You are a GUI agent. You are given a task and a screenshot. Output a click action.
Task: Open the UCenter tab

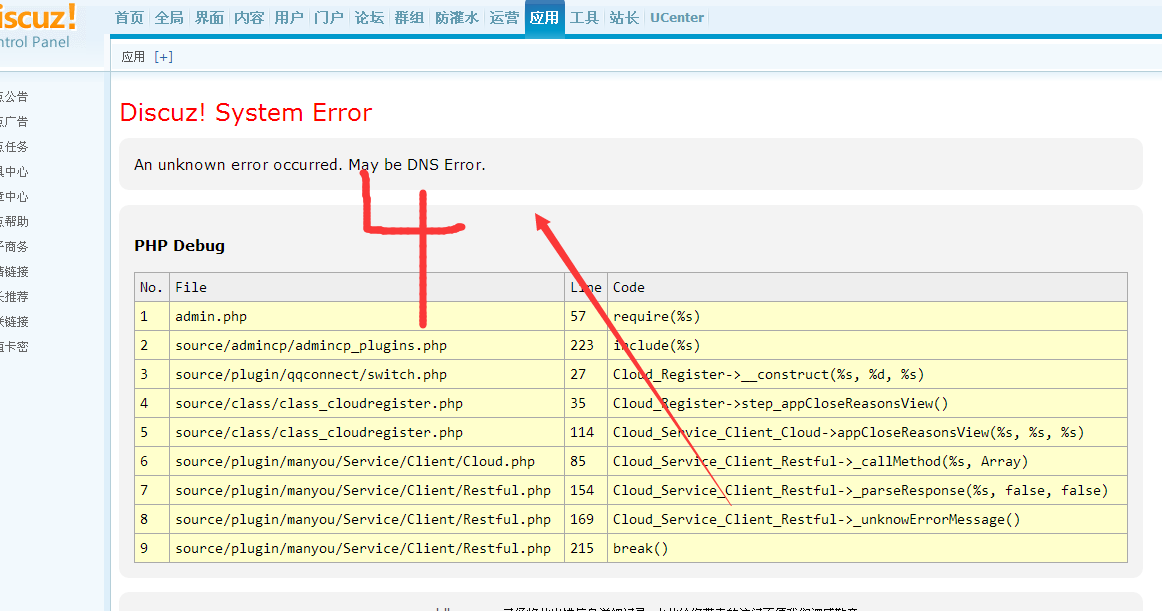(677, 18)
